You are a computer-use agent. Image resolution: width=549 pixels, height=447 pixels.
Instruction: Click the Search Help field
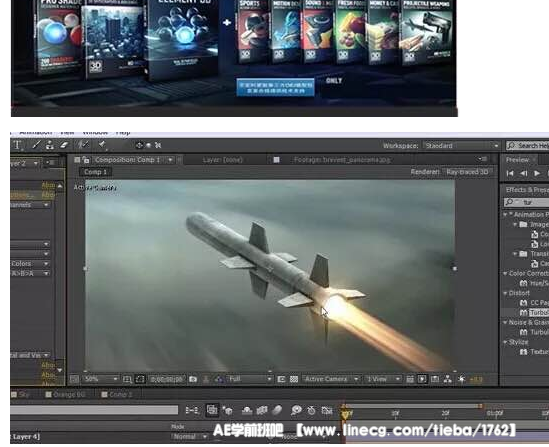click(527, 146)
